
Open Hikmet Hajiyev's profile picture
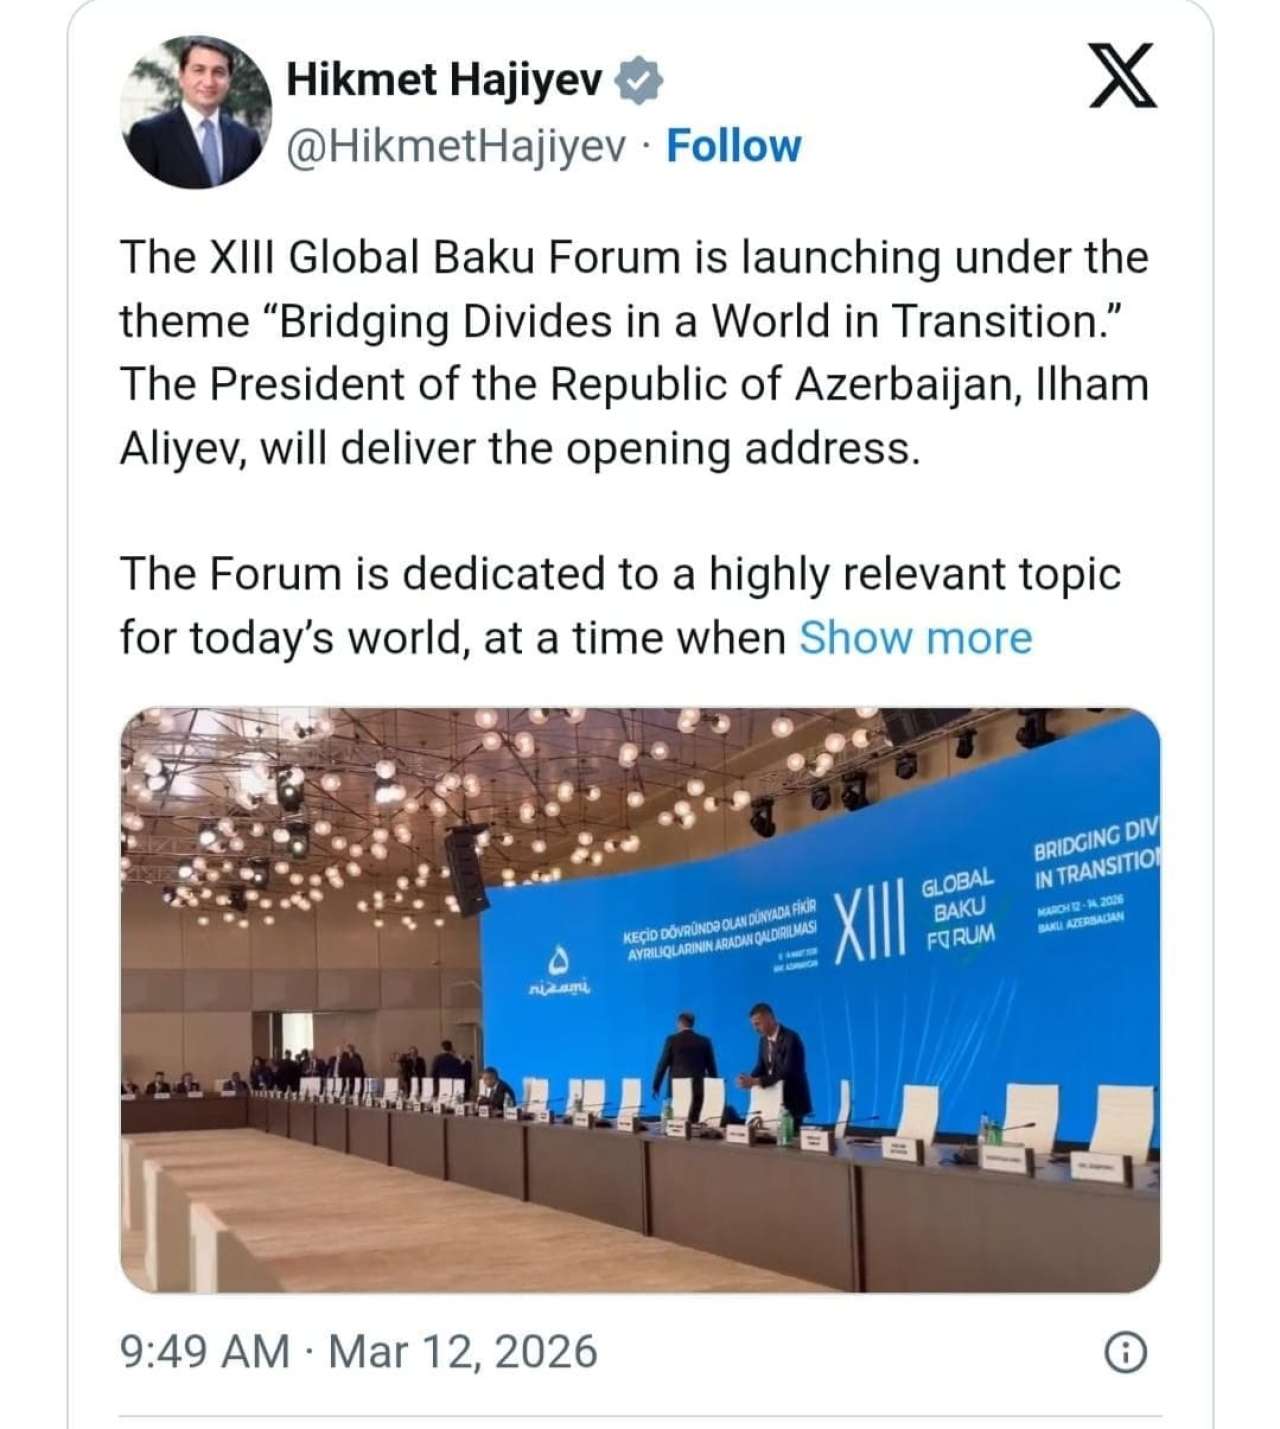pos(195,112)
